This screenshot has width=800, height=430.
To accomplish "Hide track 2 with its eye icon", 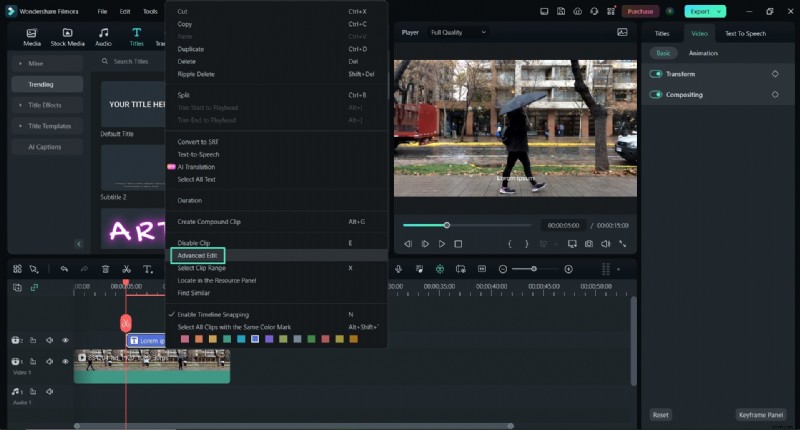I will (x=65, y=340).
